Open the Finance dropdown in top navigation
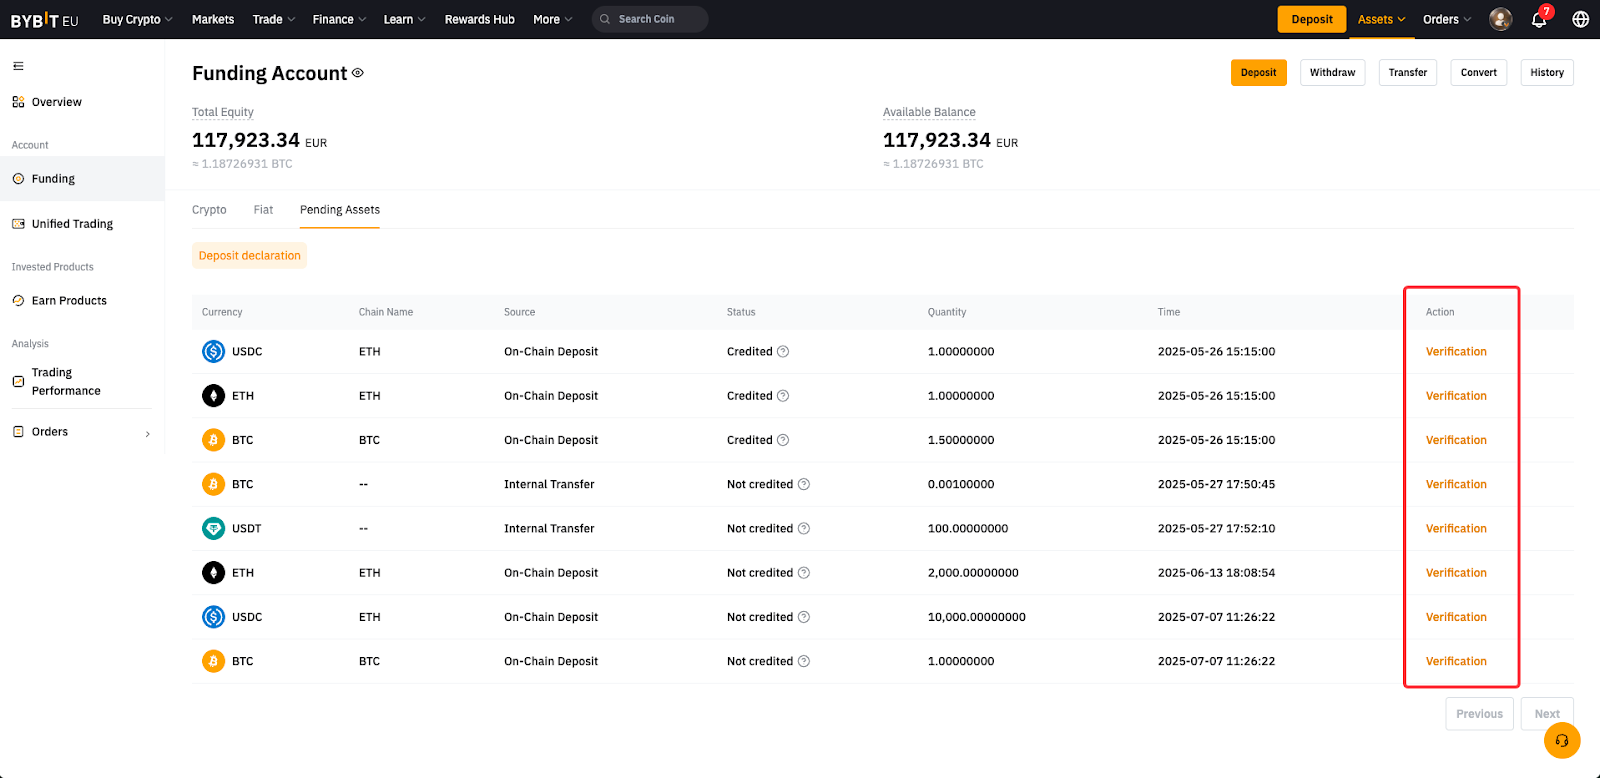This screenshot has width=1600, height=778. 339,19
